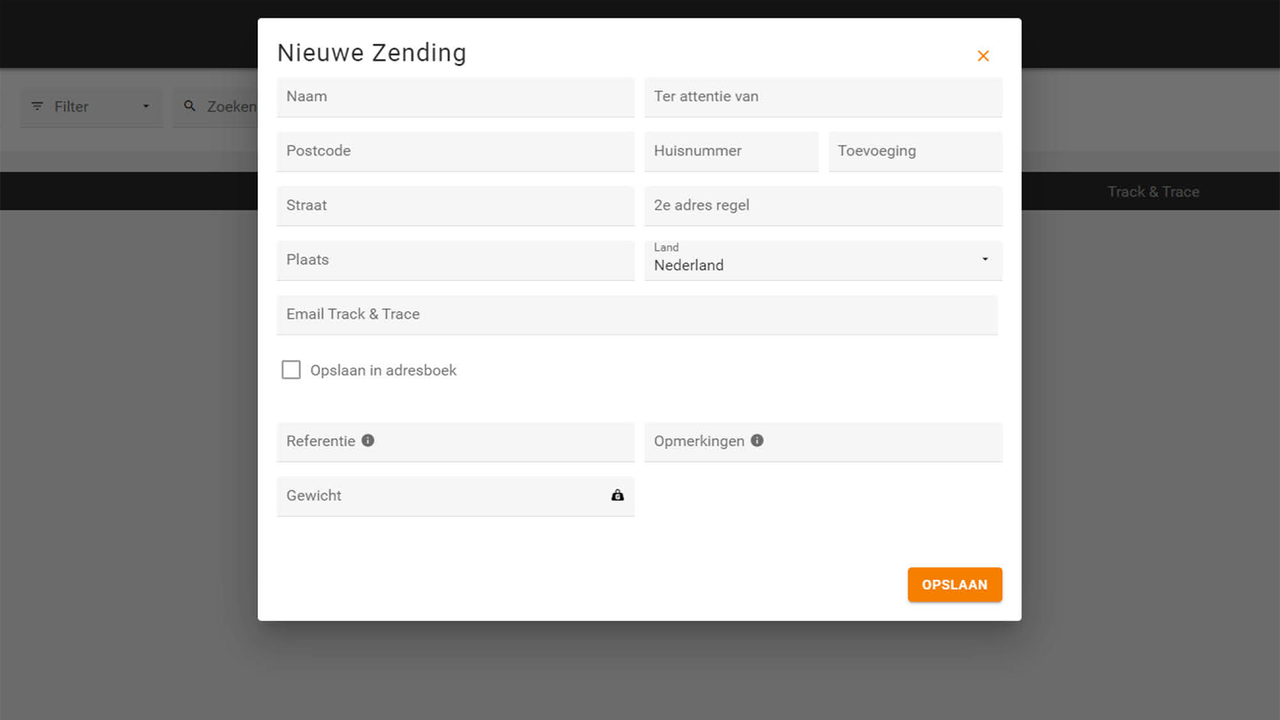The width and height of the screenshot is (1280, 720).
Task: Open the Filter dropdown in background page
Action: 91,106
